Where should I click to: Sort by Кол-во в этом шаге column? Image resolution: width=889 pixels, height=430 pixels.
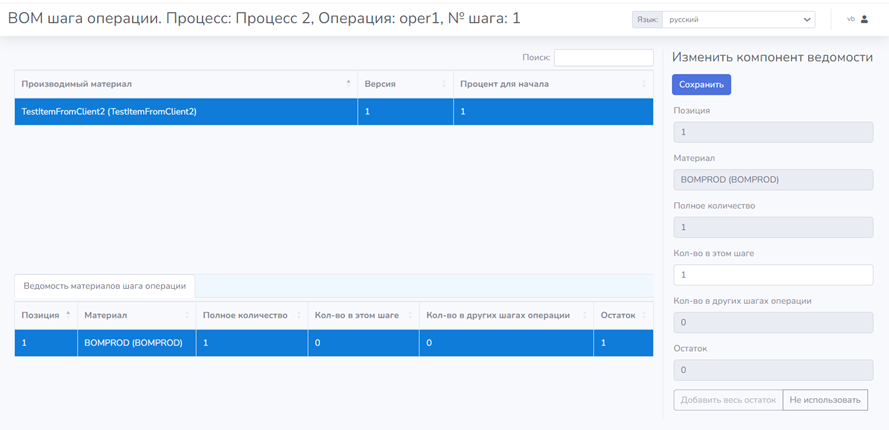click(363, 315)
